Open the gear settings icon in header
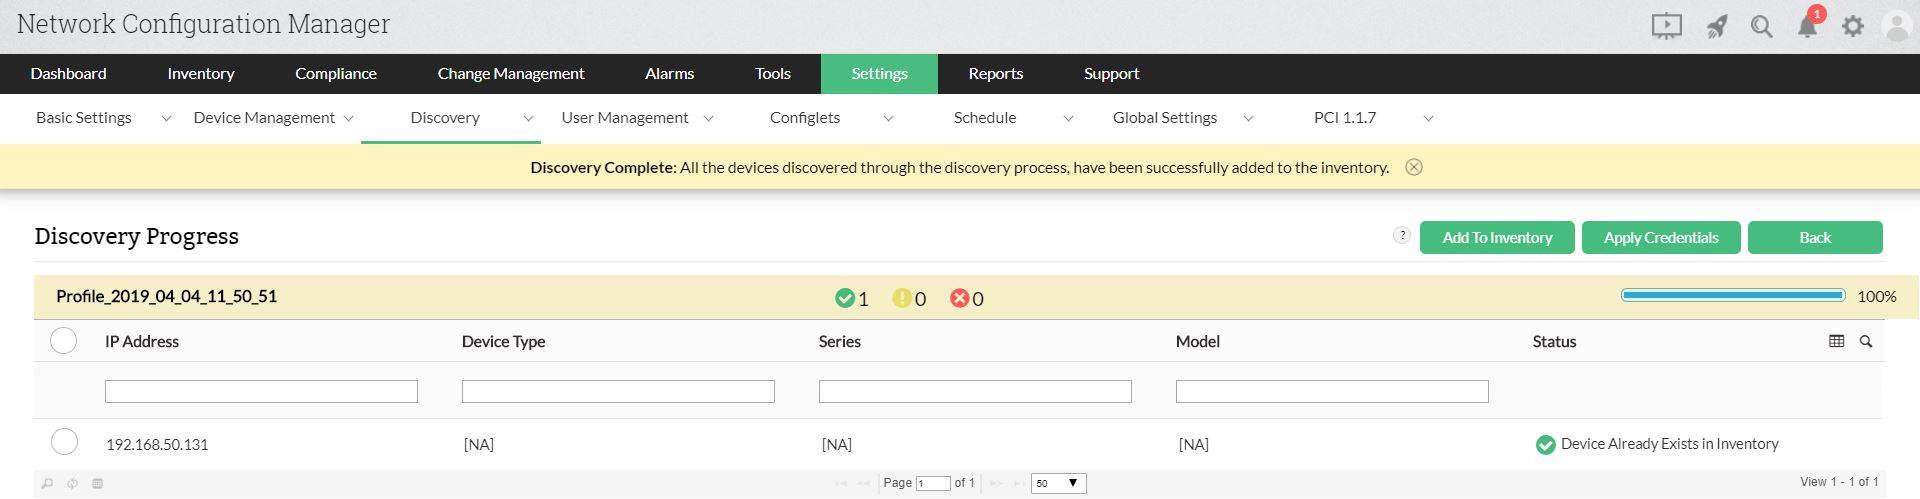 tap(1853, 26)
